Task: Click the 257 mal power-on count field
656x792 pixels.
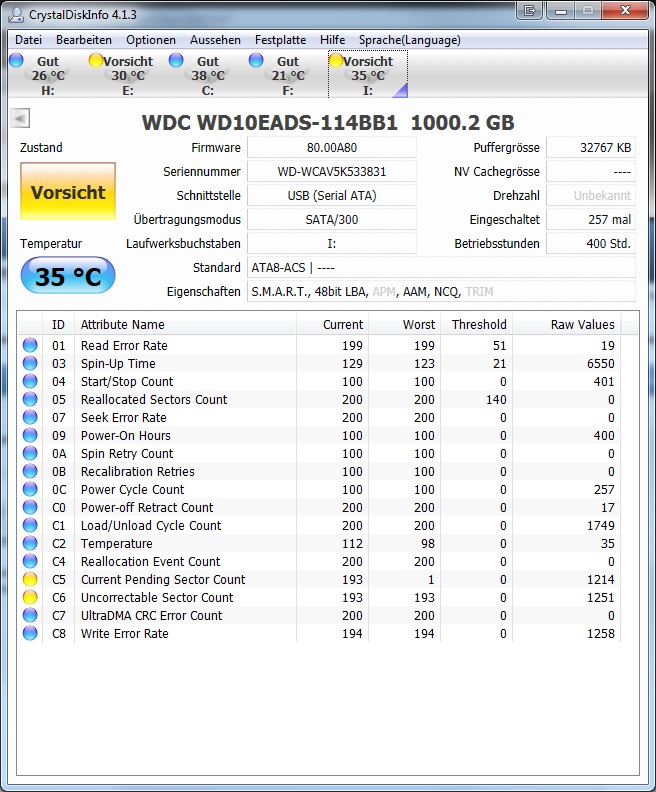Action: [x=591, y=219]
